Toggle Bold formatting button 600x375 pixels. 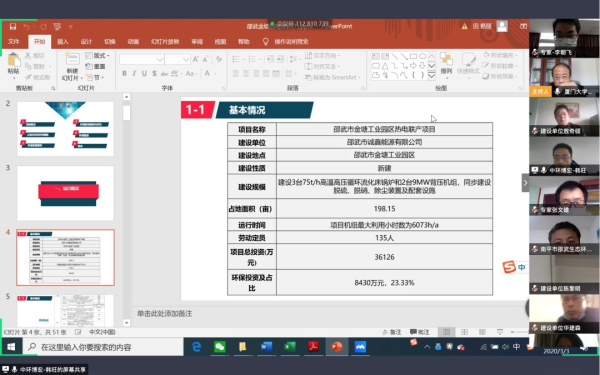coord(124,73)
